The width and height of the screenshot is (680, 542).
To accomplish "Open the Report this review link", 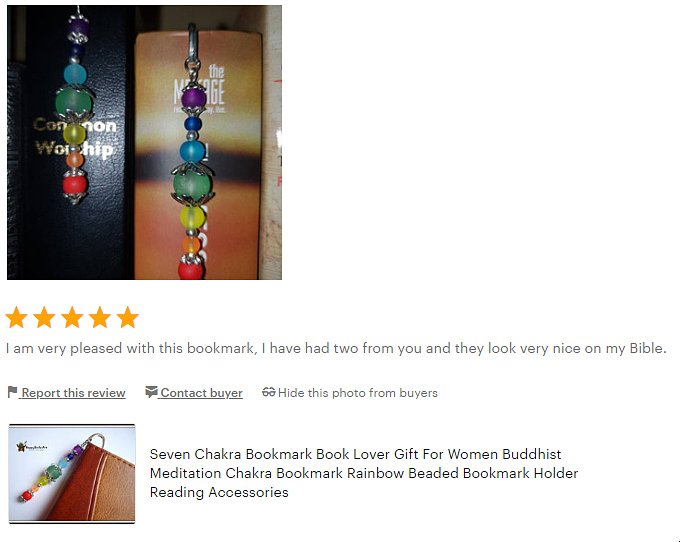I will (x=73, y=393).
